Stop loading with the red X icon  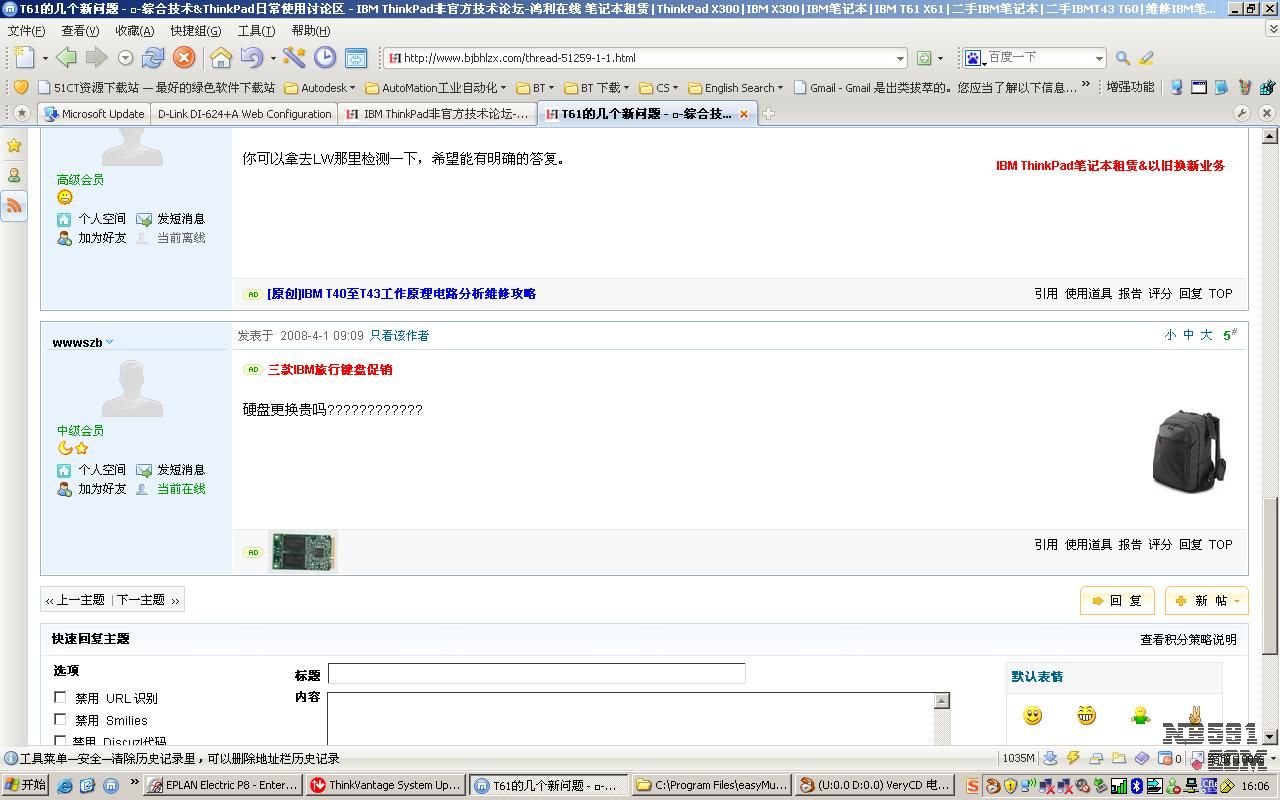click(x=183, y=58)
